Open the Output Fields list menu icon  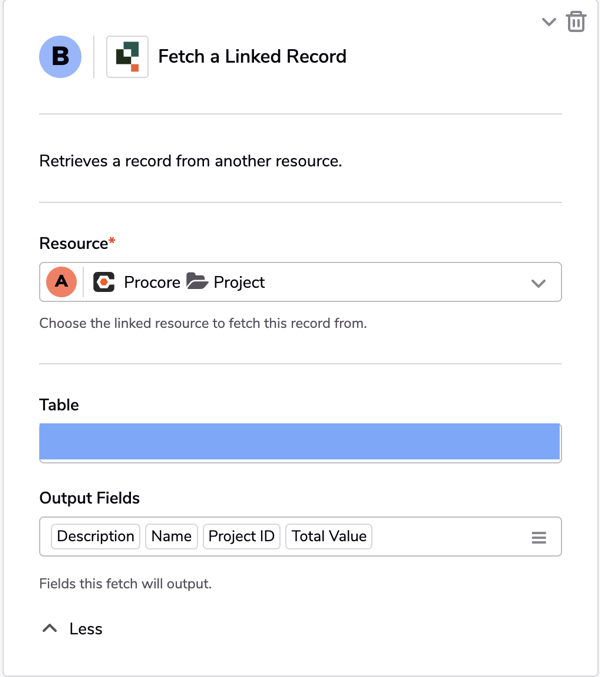539,538
